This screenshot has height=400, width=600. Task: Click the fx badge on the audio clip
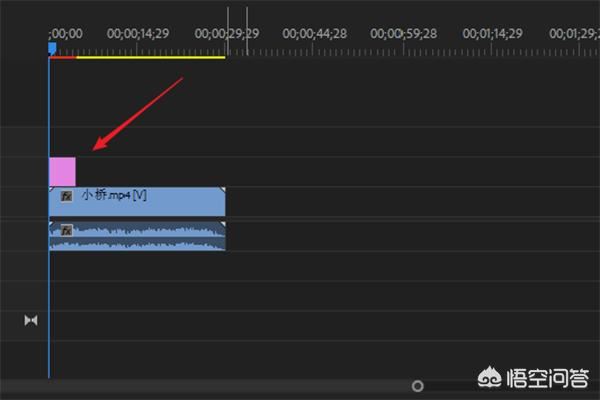66,230
